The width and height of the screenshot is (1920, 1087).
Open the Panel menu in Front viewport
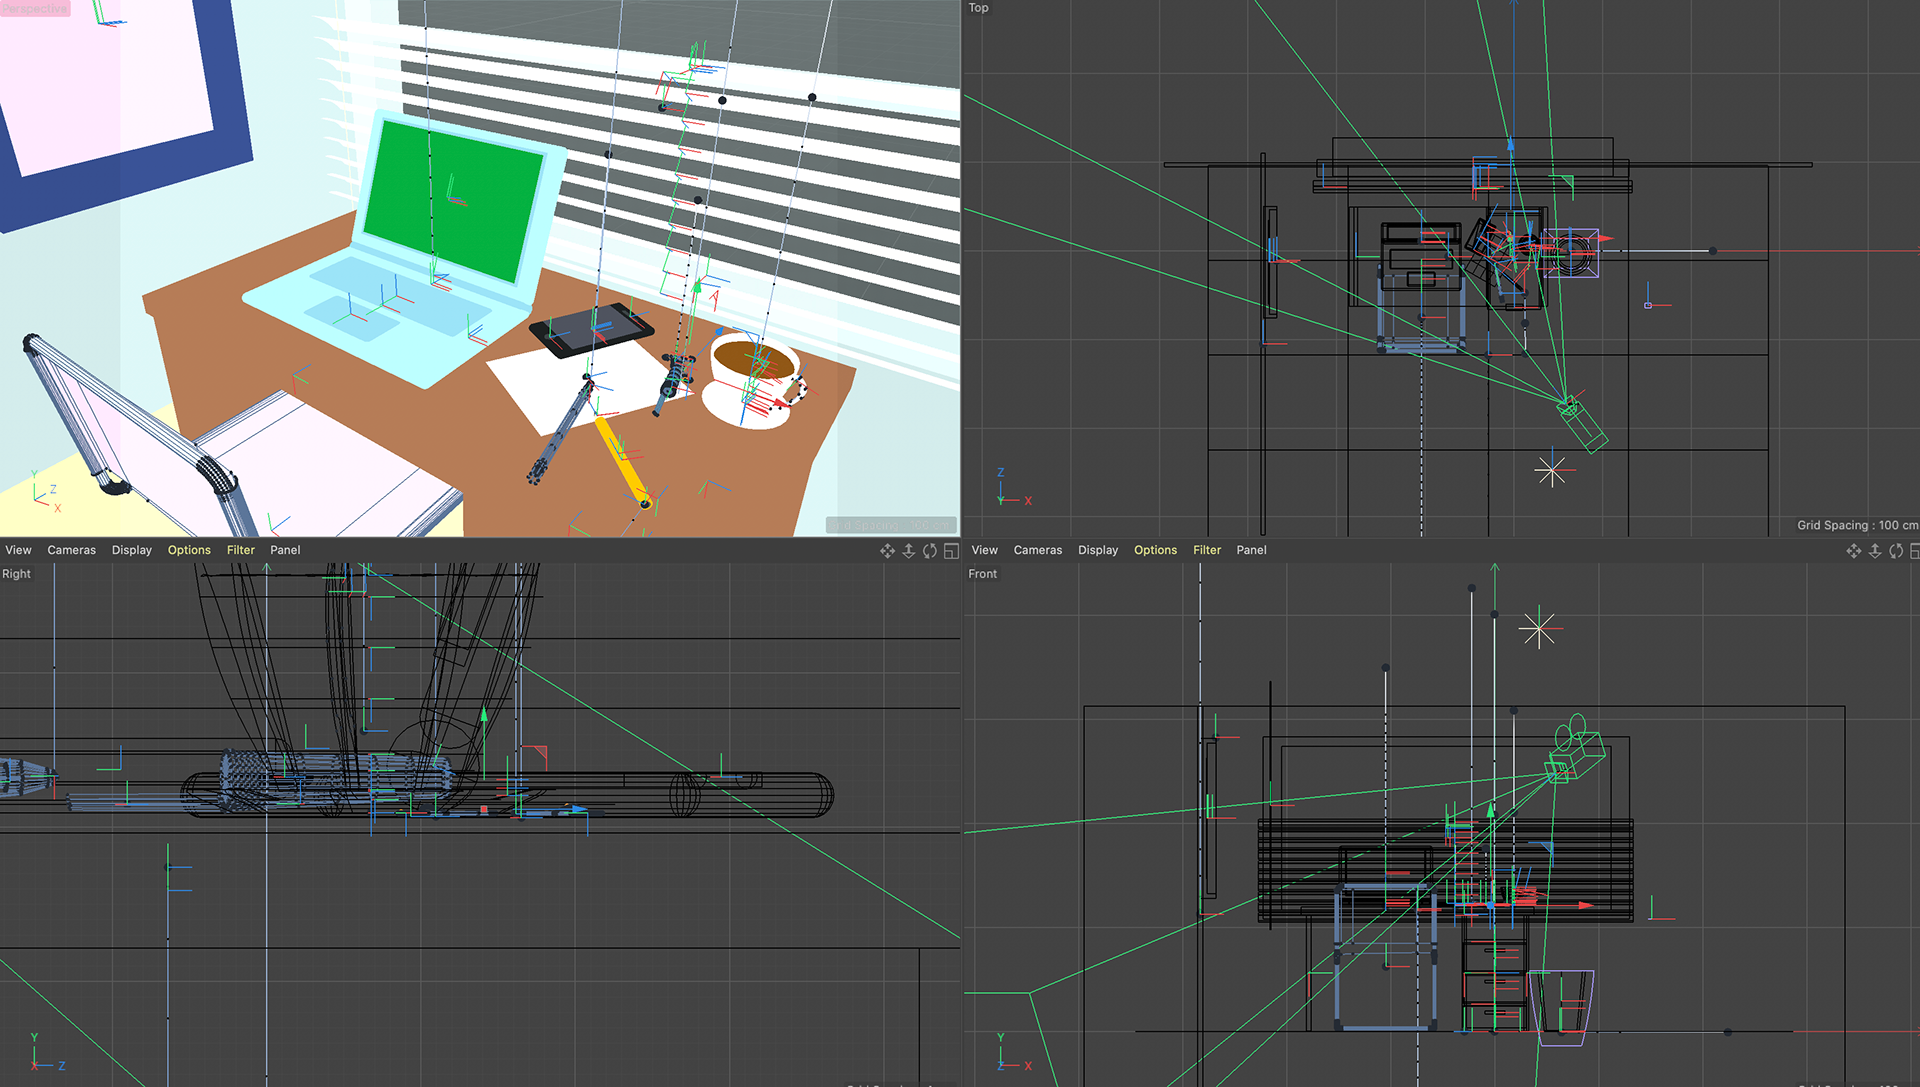[x=1251, y=550]
